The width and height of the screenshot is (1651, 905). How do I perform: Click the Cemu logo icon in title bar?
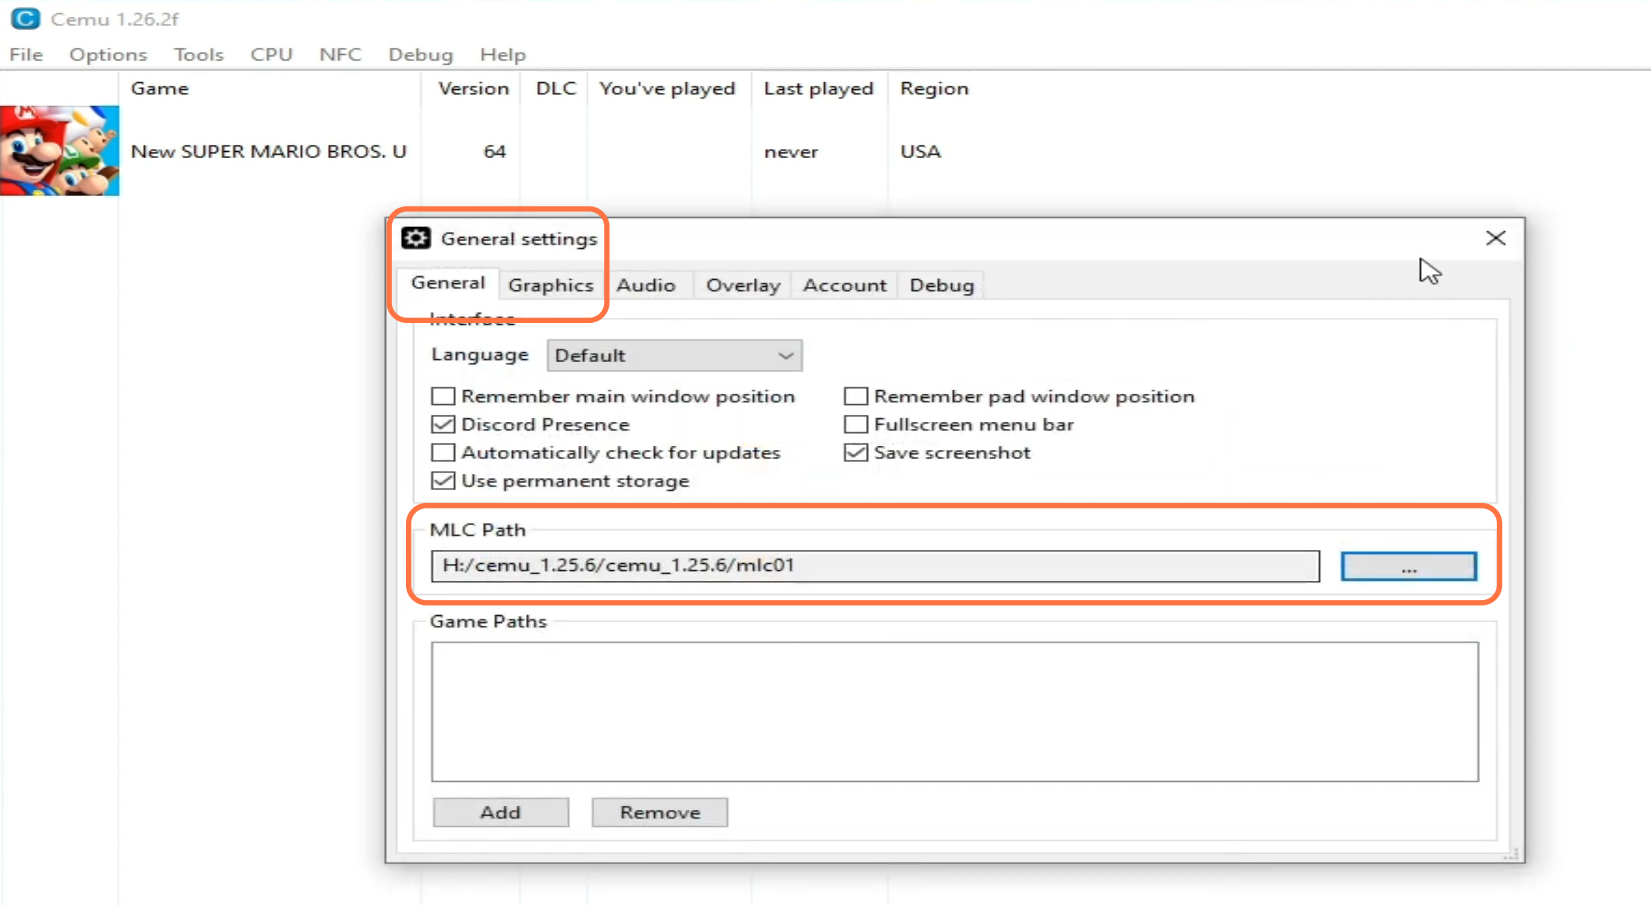[25, 18]
